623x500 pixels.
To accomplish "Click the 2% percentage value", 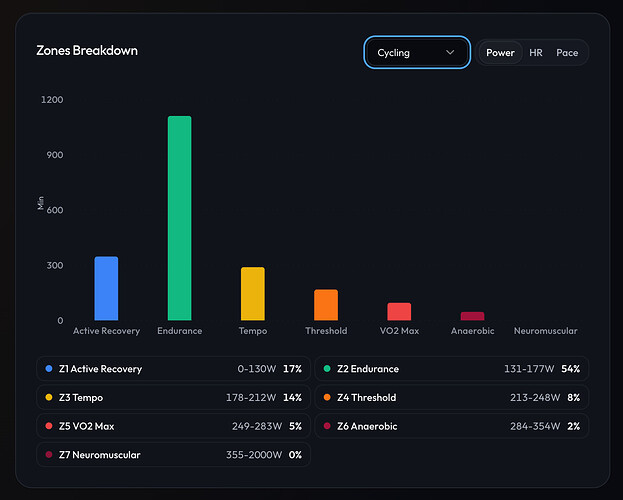I will pyautogui.click(x=574, y=426).
